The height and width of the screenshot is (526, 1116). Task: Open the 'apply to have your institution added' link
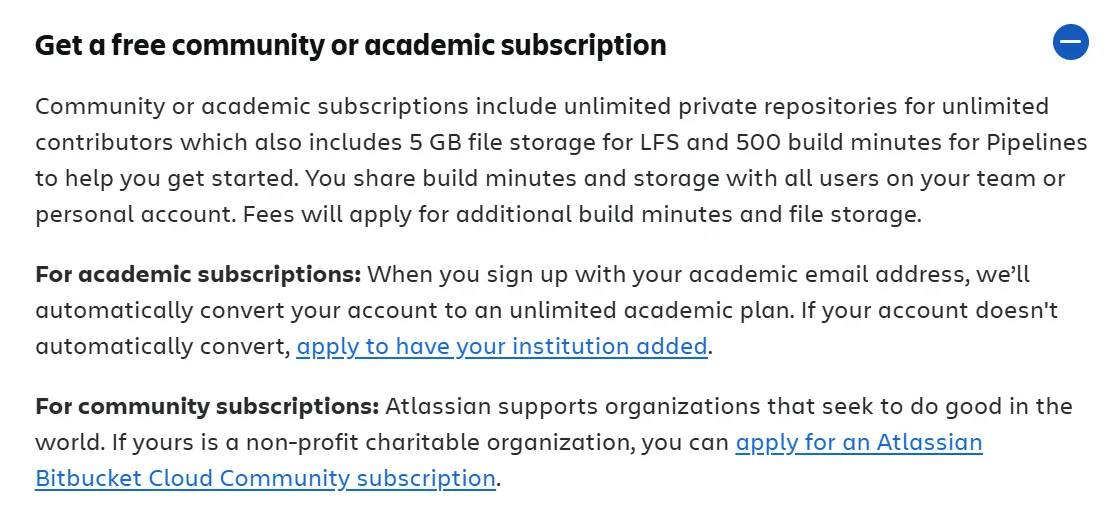click(502, 347)
